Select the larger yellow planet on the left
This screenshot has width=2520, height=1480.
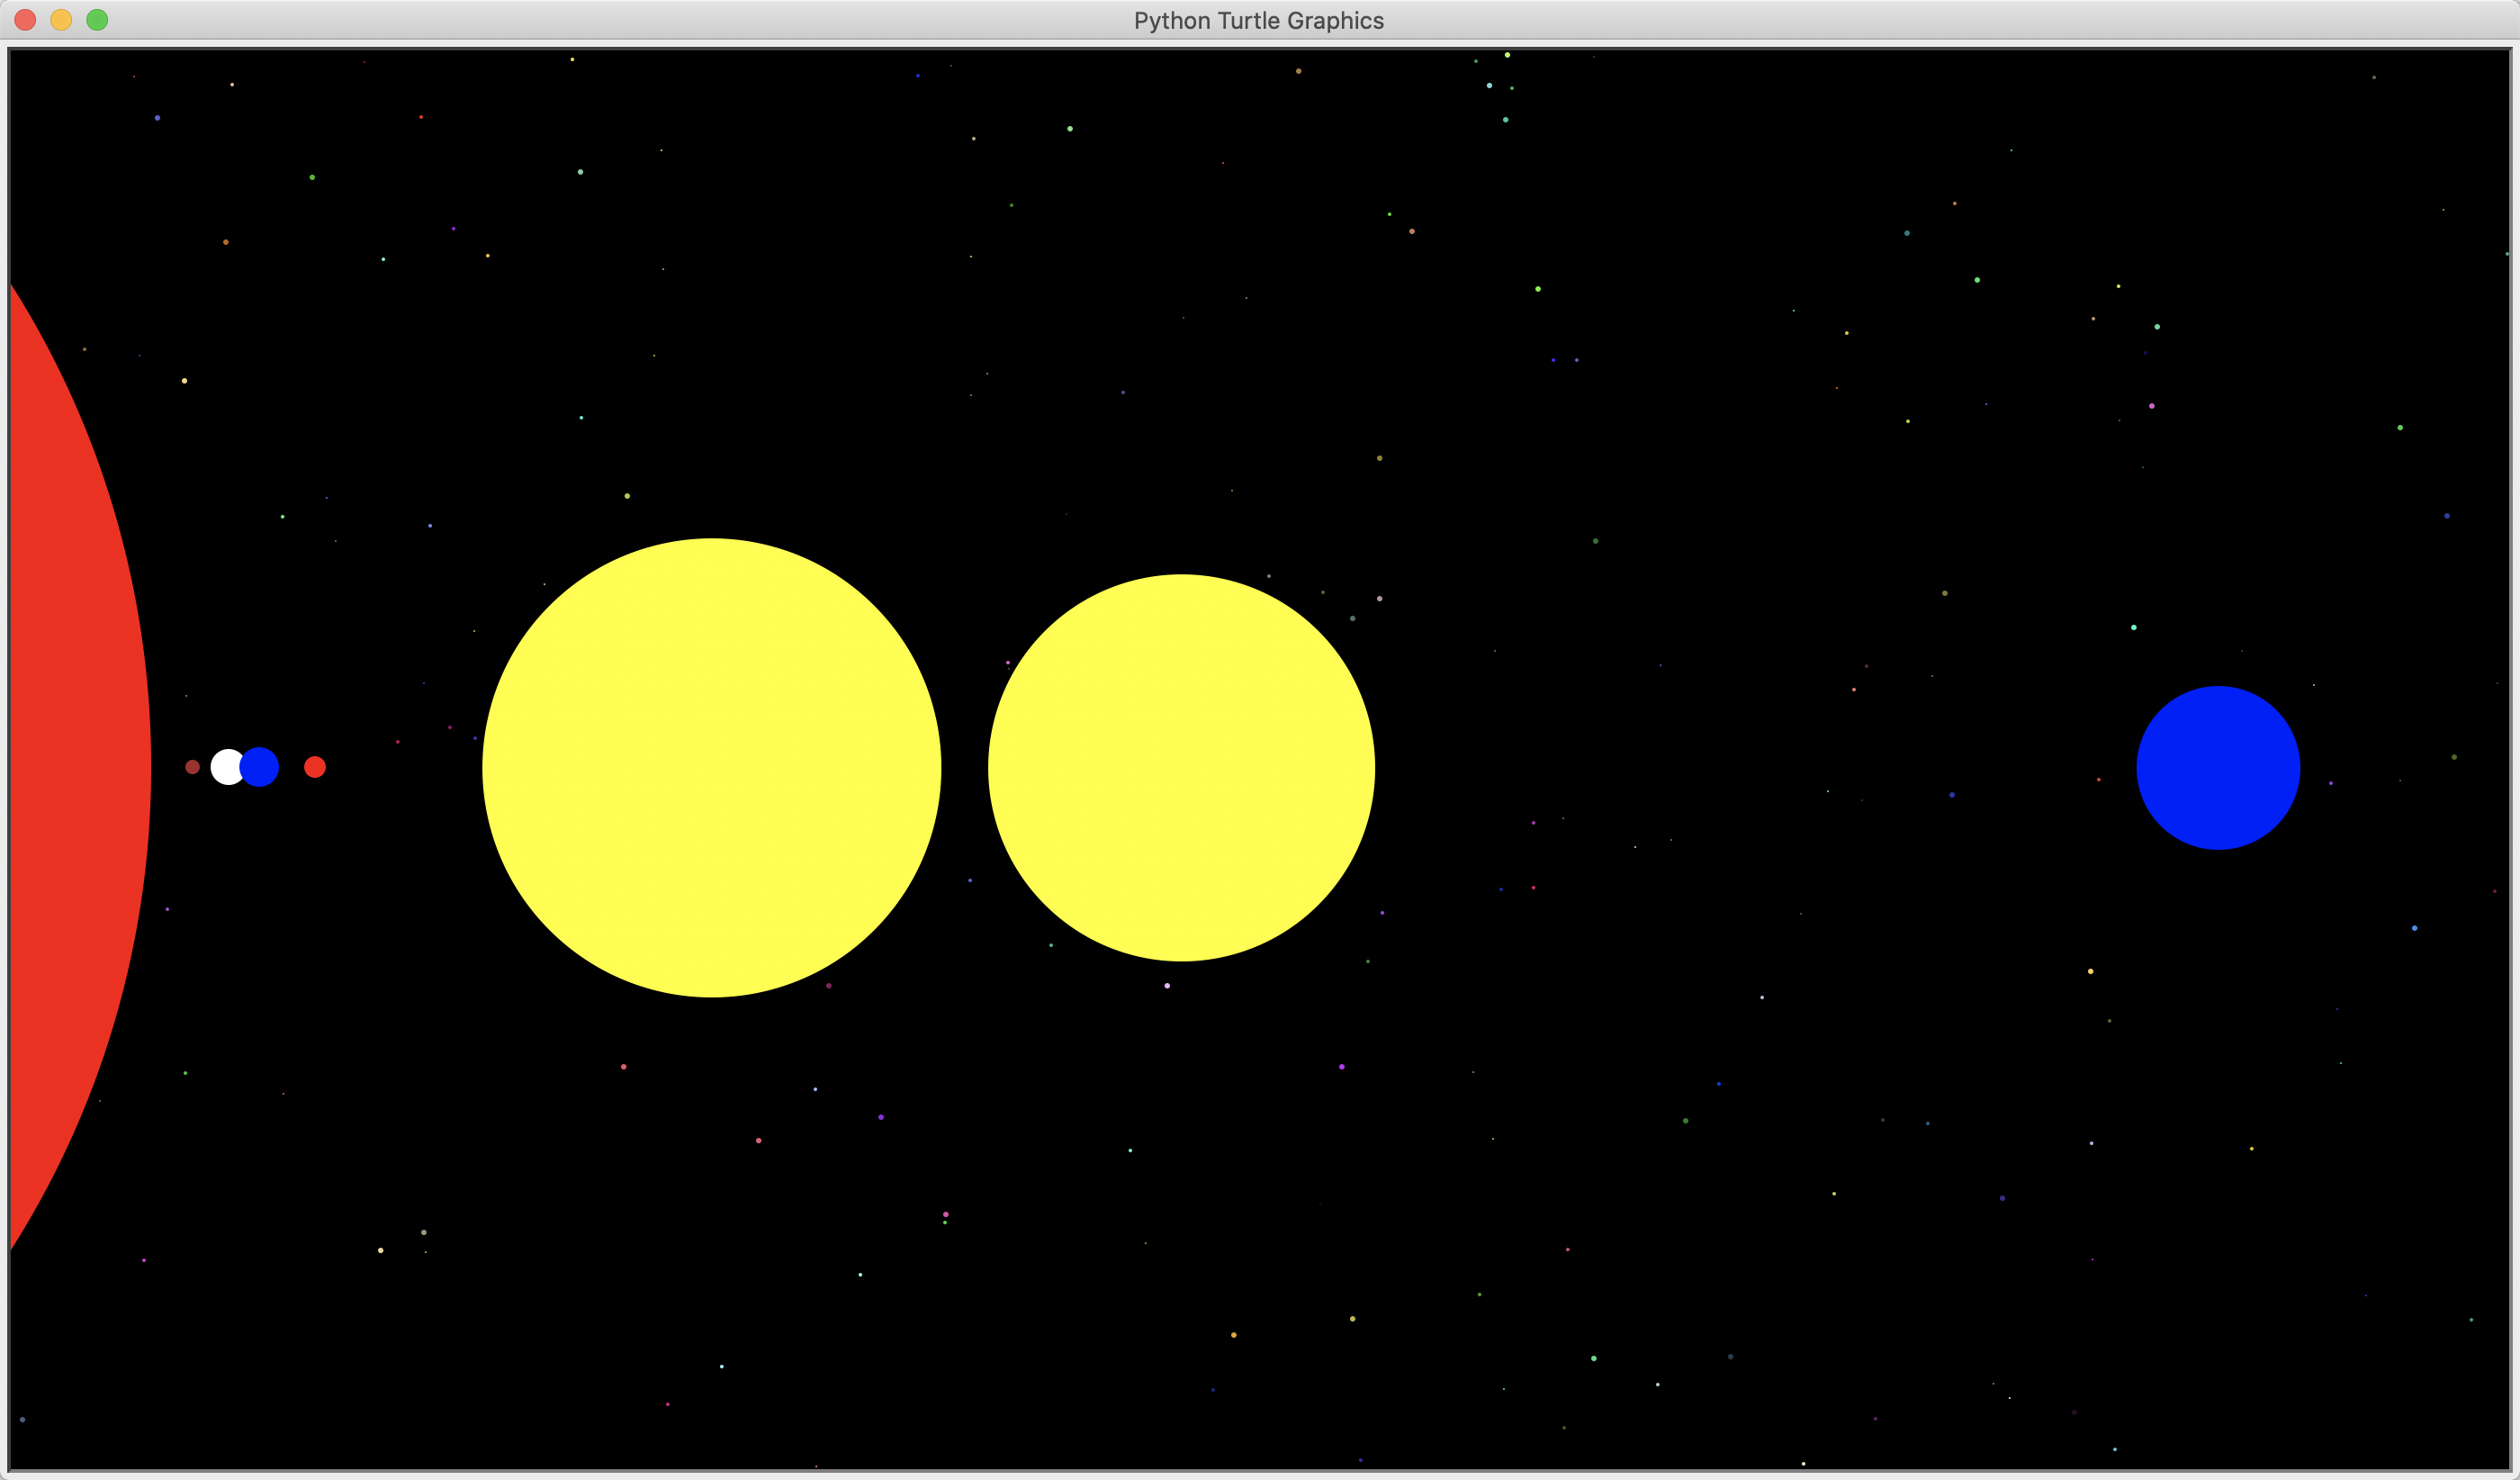[x=711, y=767]
